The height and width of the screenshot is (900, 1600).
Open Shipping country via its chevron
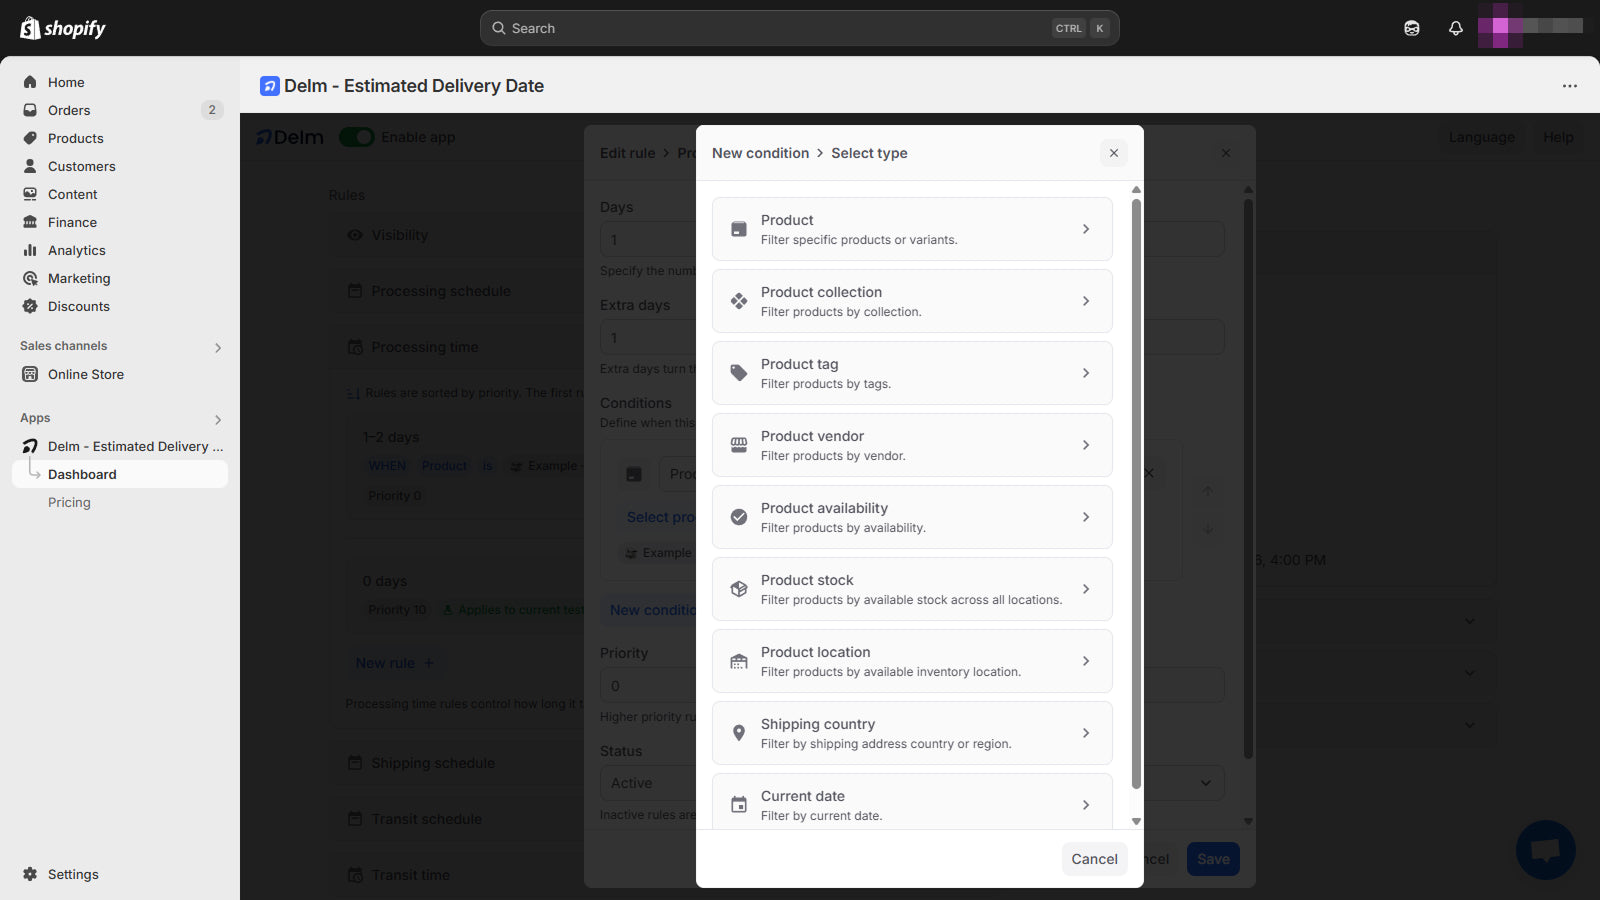(x=1086, y=733)
